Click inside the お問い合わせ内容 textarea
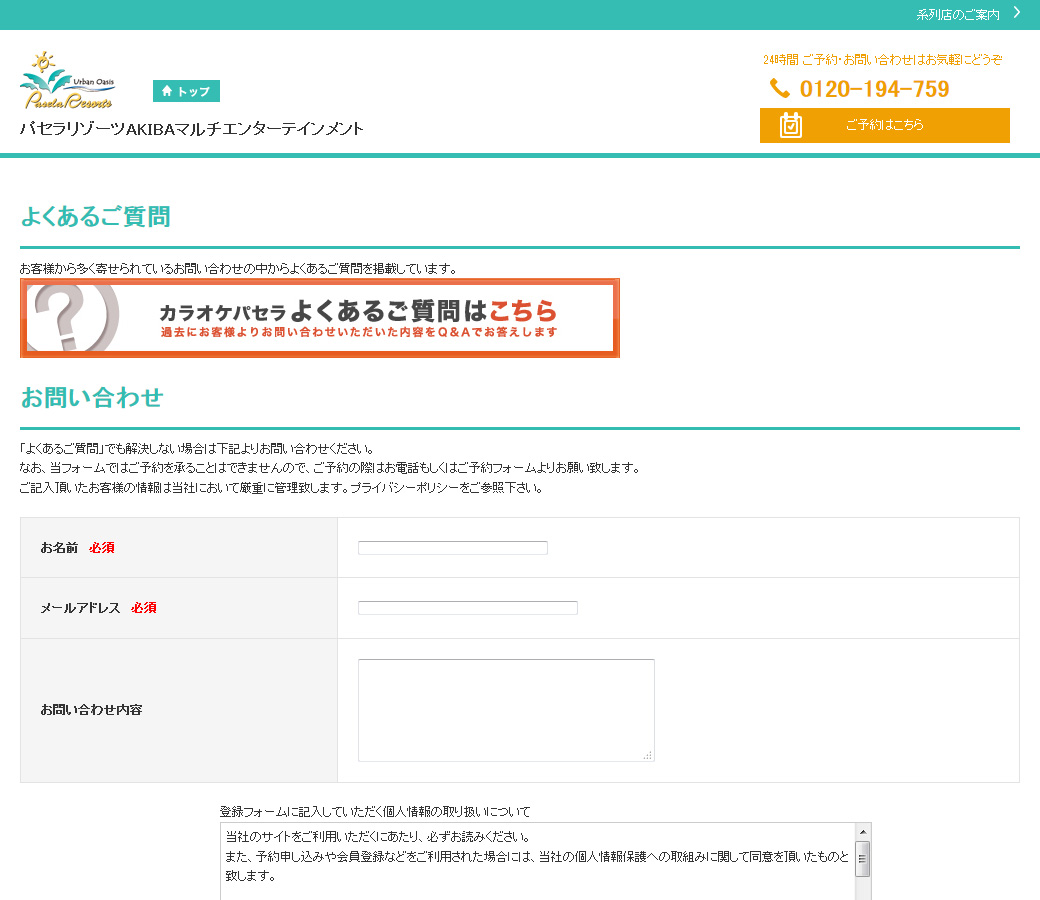 505,709
